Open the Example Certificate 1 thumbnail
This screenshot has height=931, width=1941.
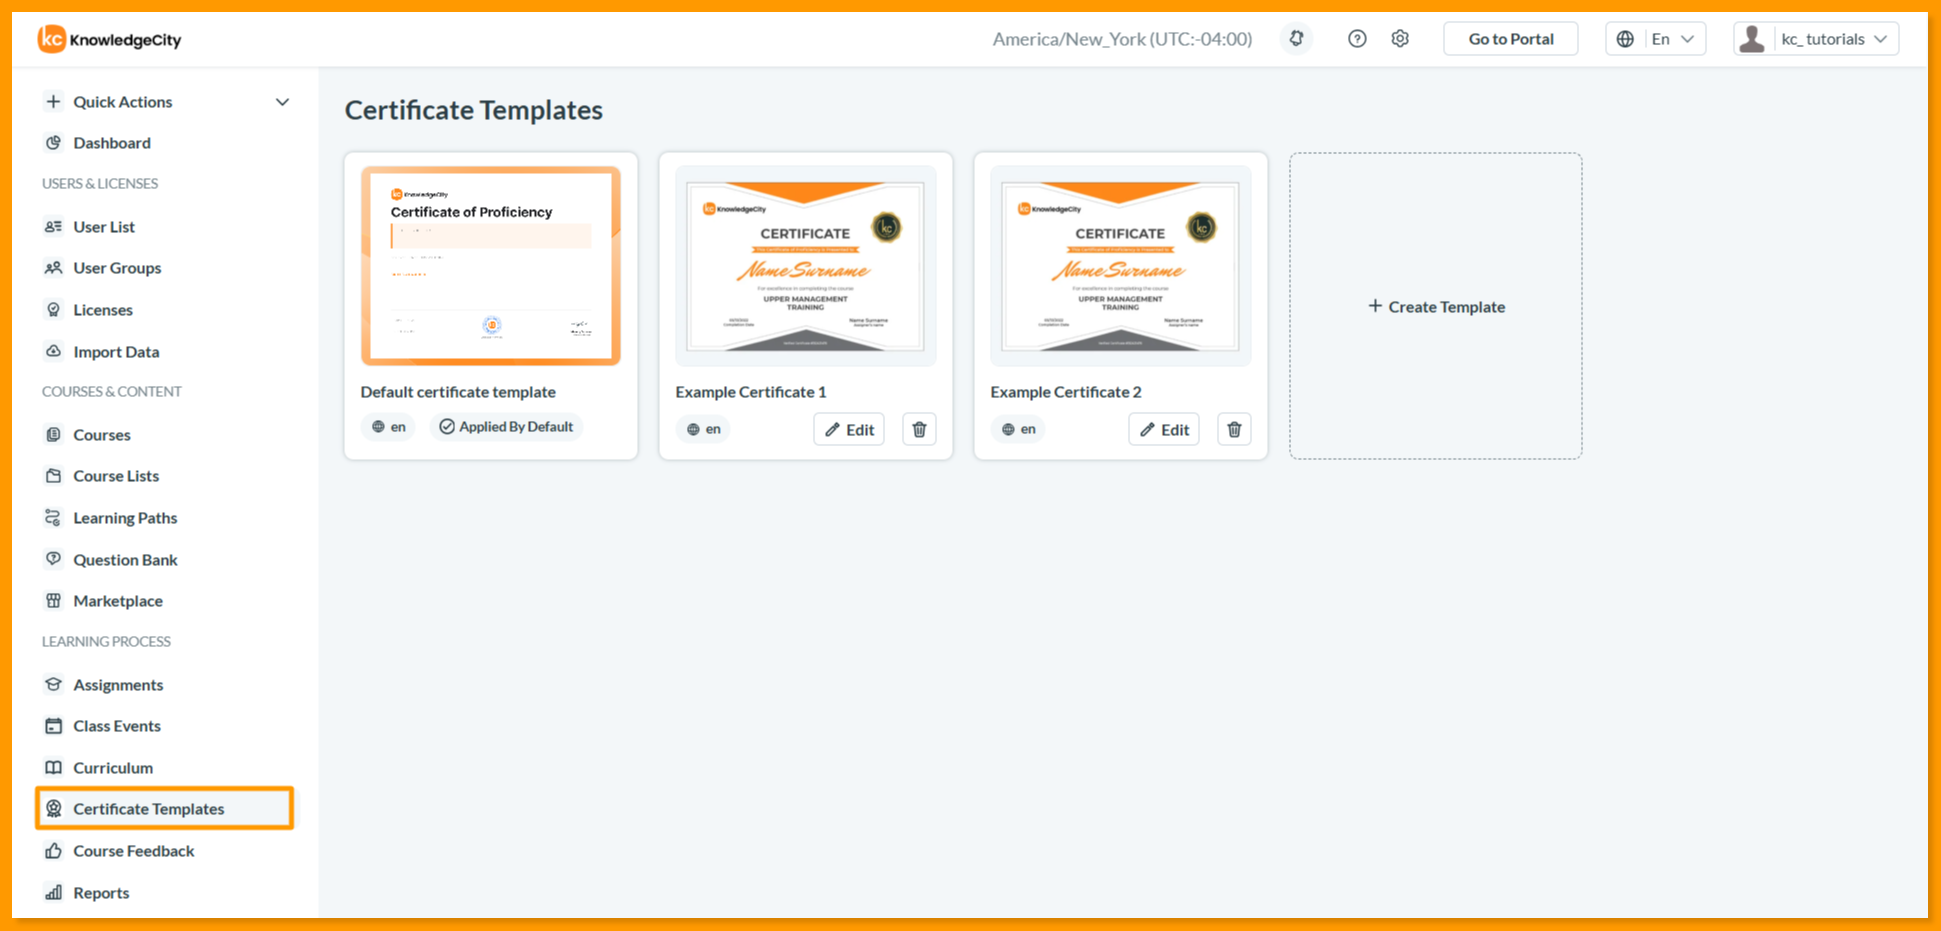(806, 266)
